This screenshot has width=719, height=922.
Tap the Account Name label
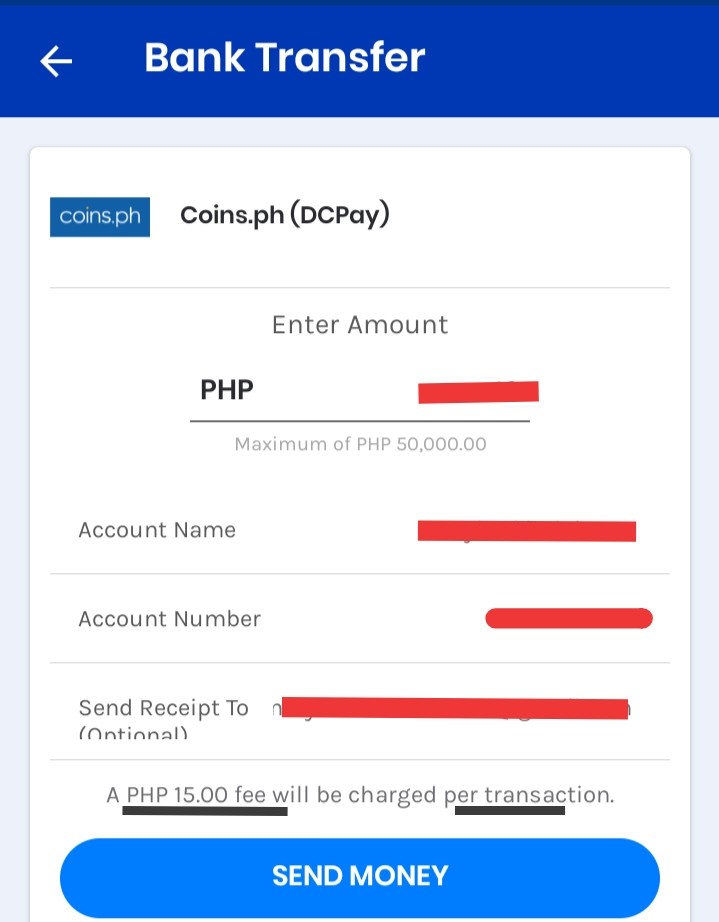[157, 530]
